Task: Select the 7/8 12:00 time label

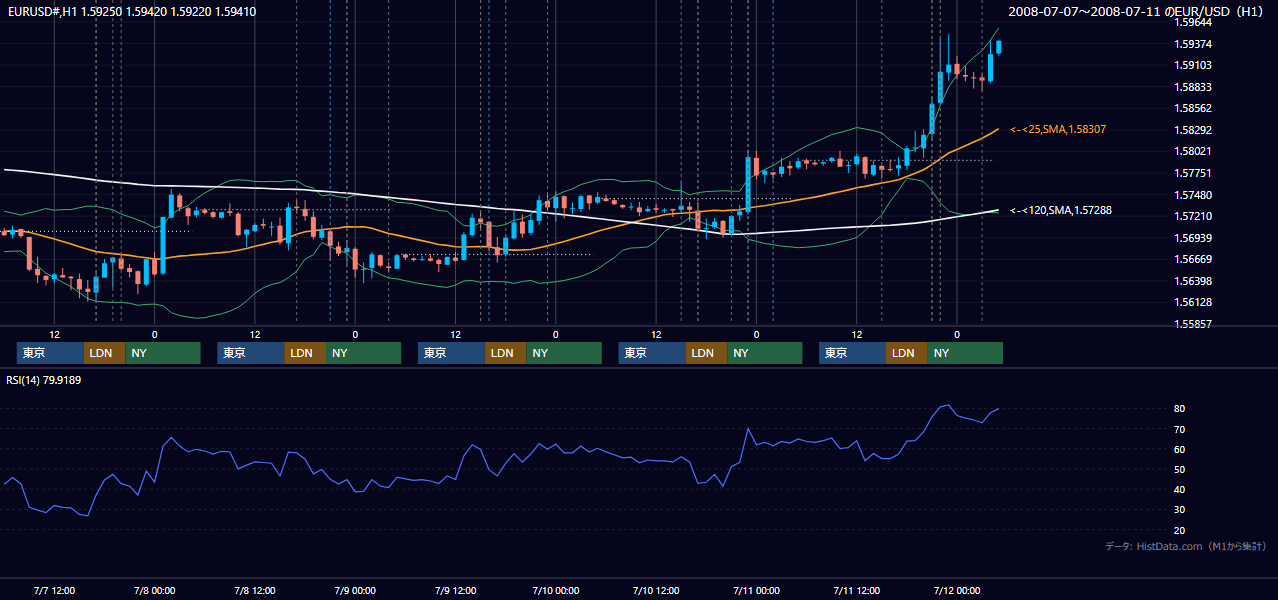Action: coord(254,590)
